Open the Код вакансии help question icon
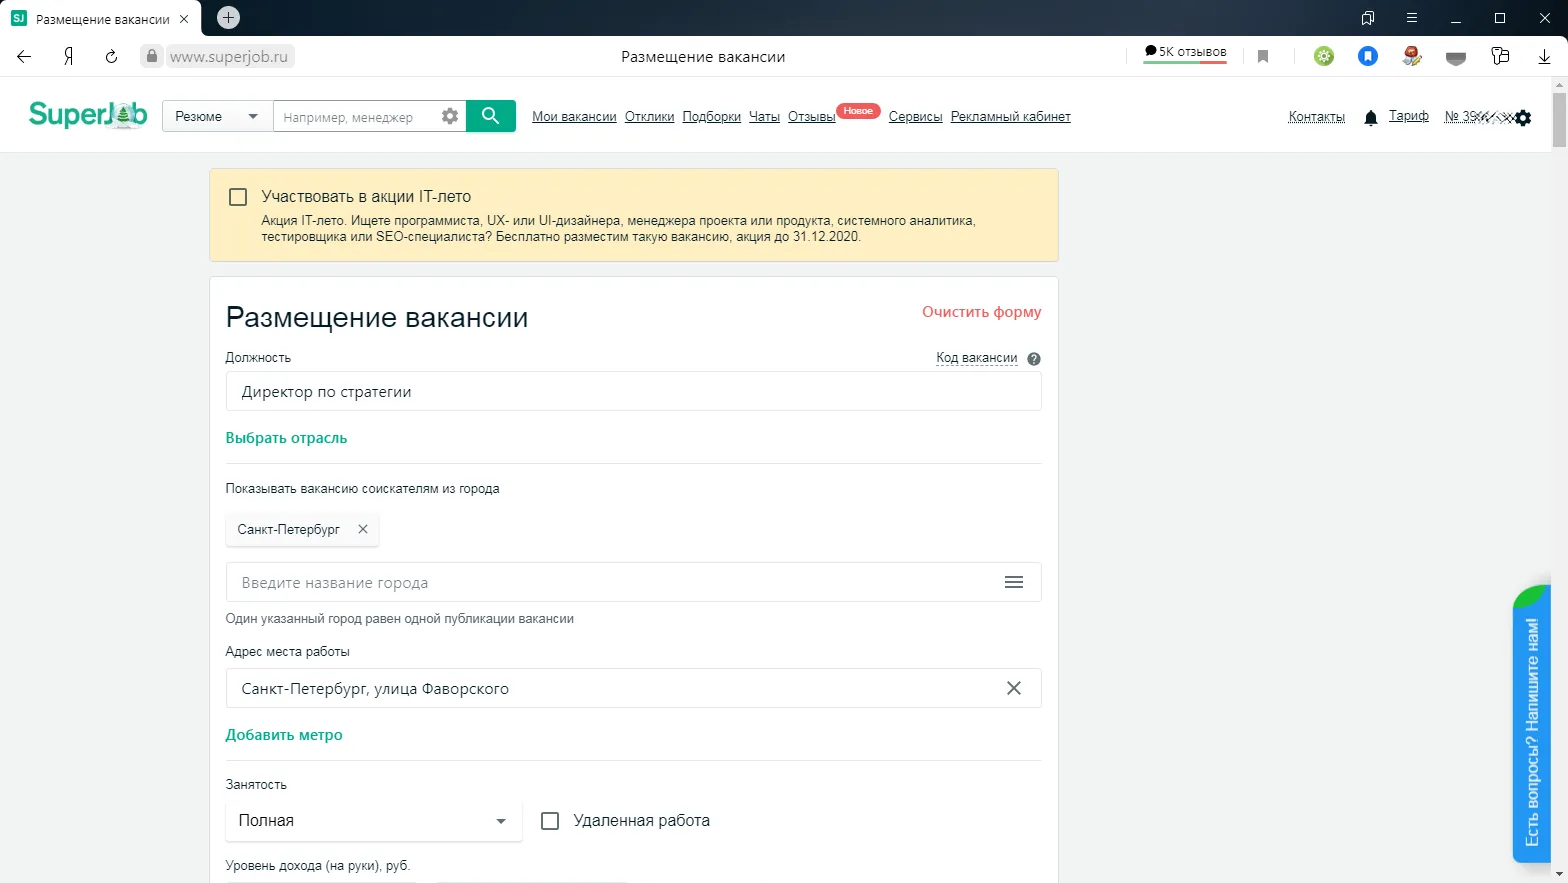The image size is (1568, 883). (x=1034, y=359)
